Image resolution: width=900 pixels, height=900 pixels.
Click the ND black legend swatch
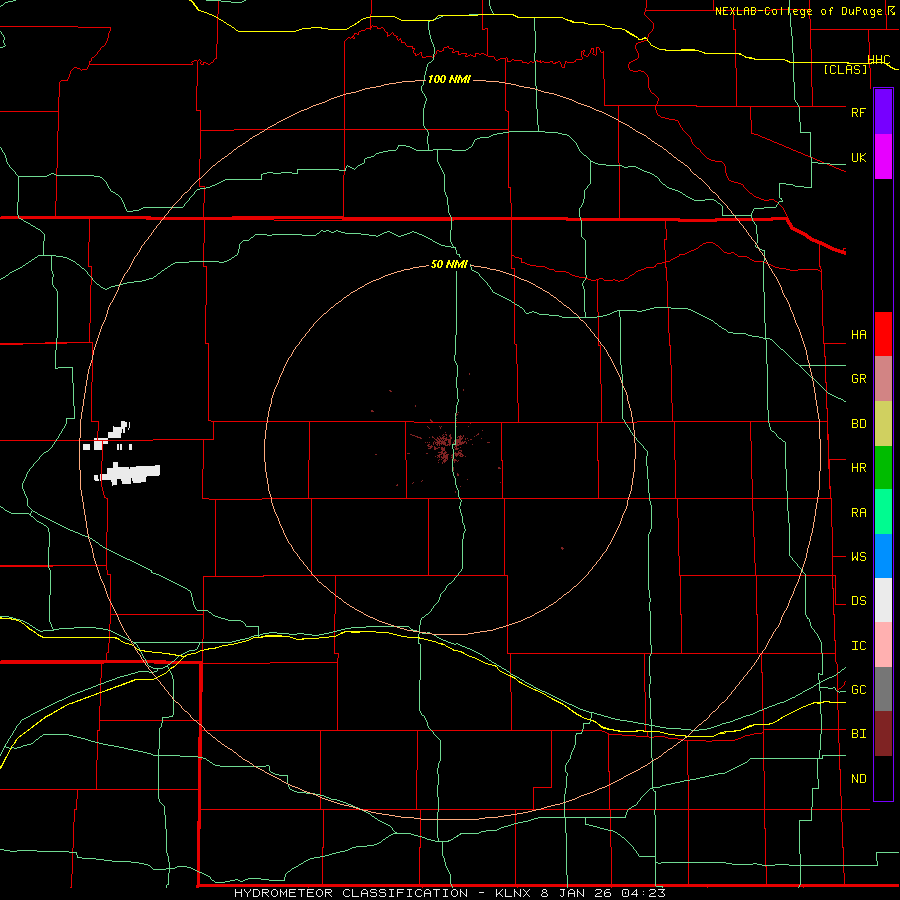(883, 778)
